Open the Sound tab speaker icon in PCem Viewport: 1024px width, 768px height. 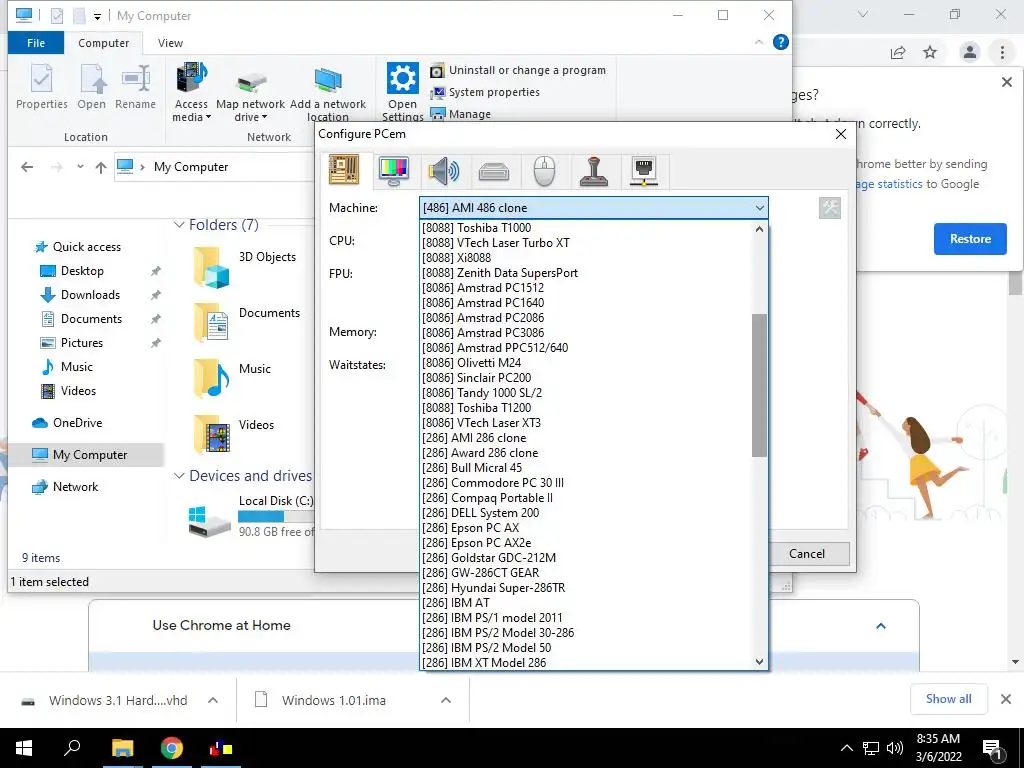point(443,171)
